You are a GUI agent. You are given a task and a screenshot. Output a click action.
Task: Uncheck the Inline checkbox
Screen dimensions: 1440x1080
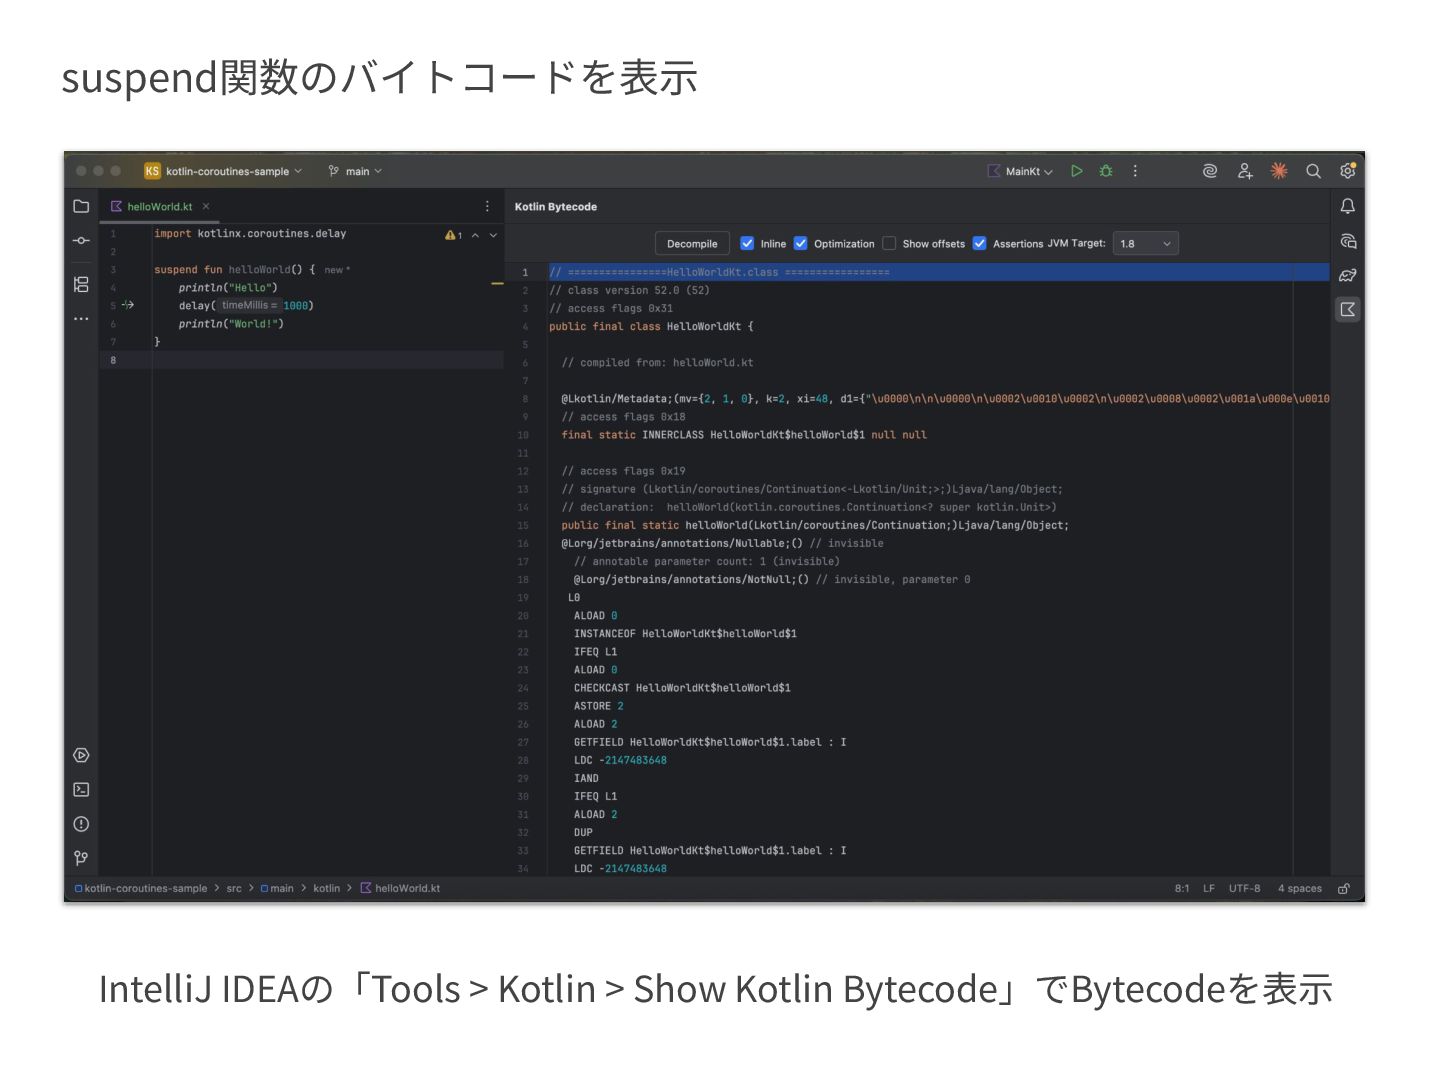tap(747, 243)
